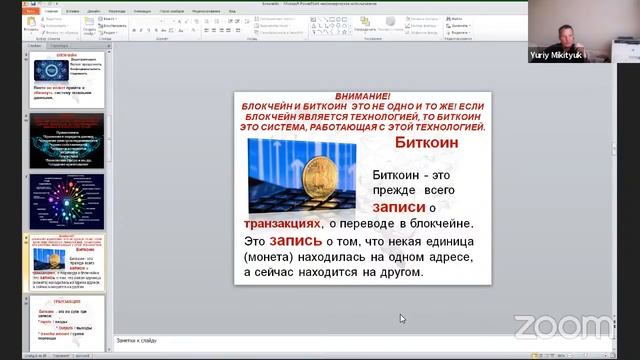Switch to the Главная ribbon tab
The width and height of the screenshot is (640, 360).
tap(51, 11)
